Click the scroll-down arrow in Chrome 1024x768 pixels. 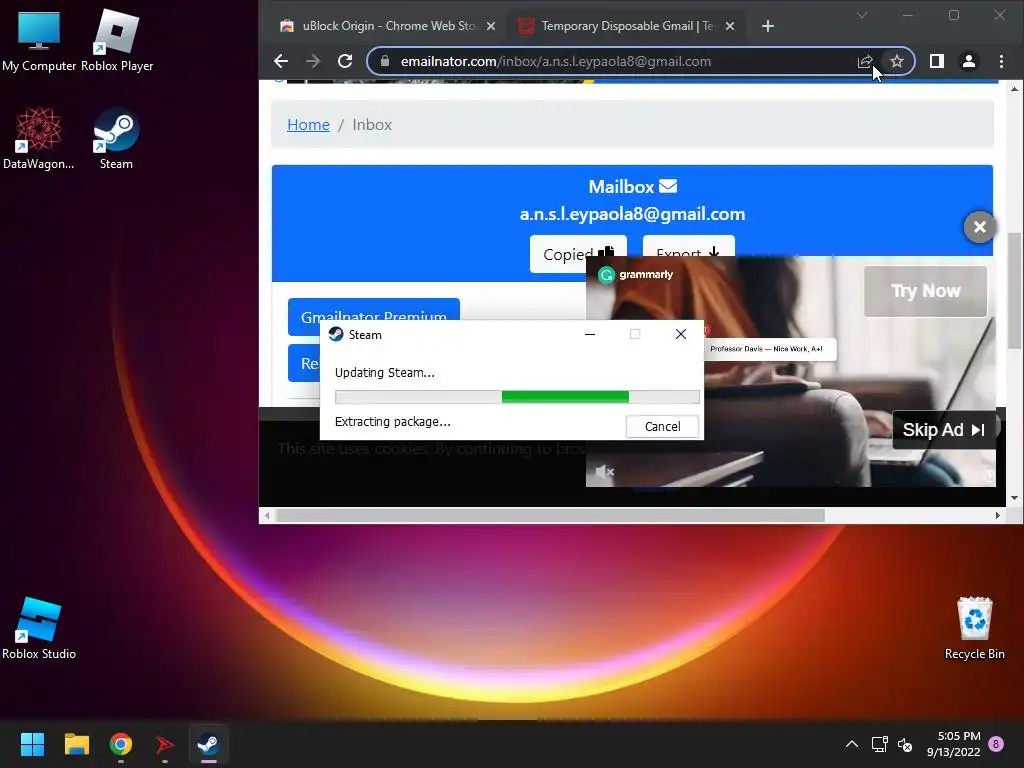(1014, 498)
